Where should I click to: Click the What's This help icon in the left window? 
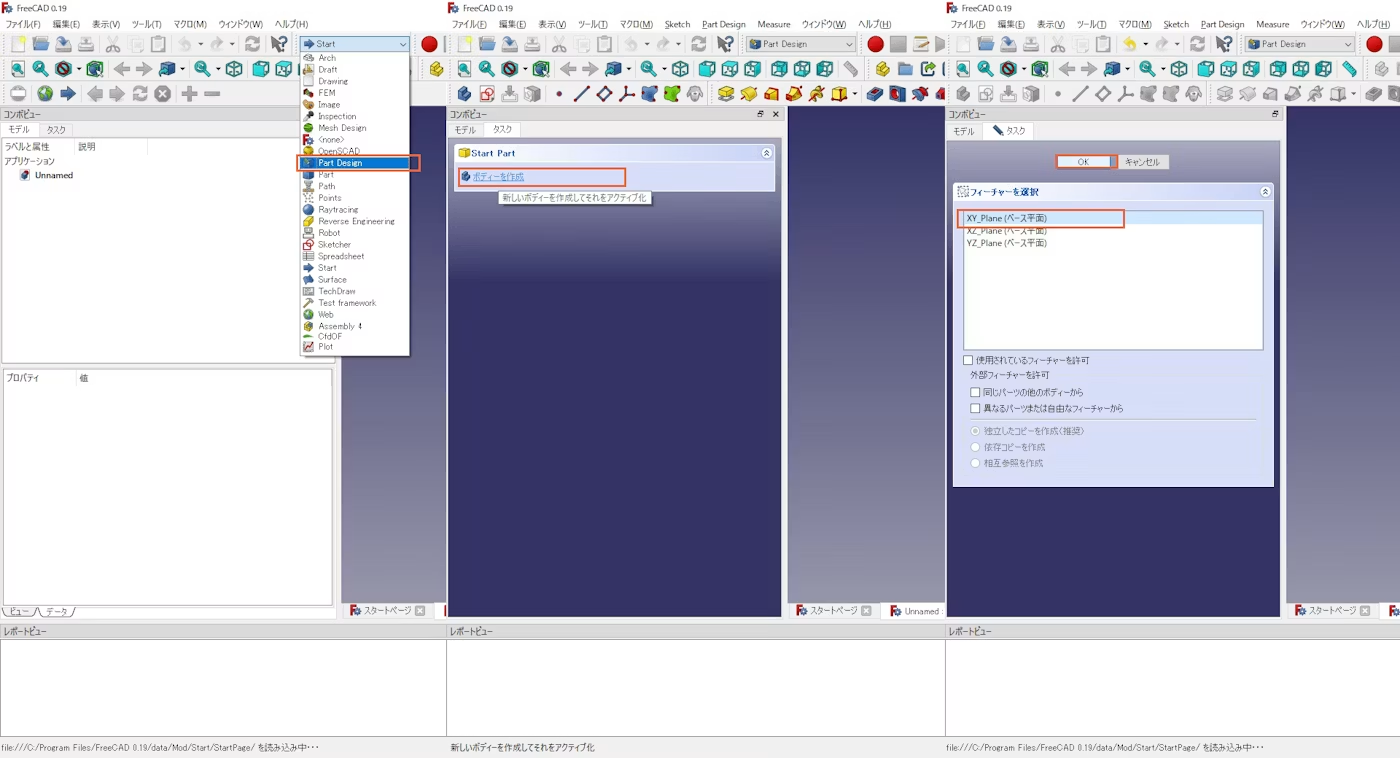coord(279,44)
